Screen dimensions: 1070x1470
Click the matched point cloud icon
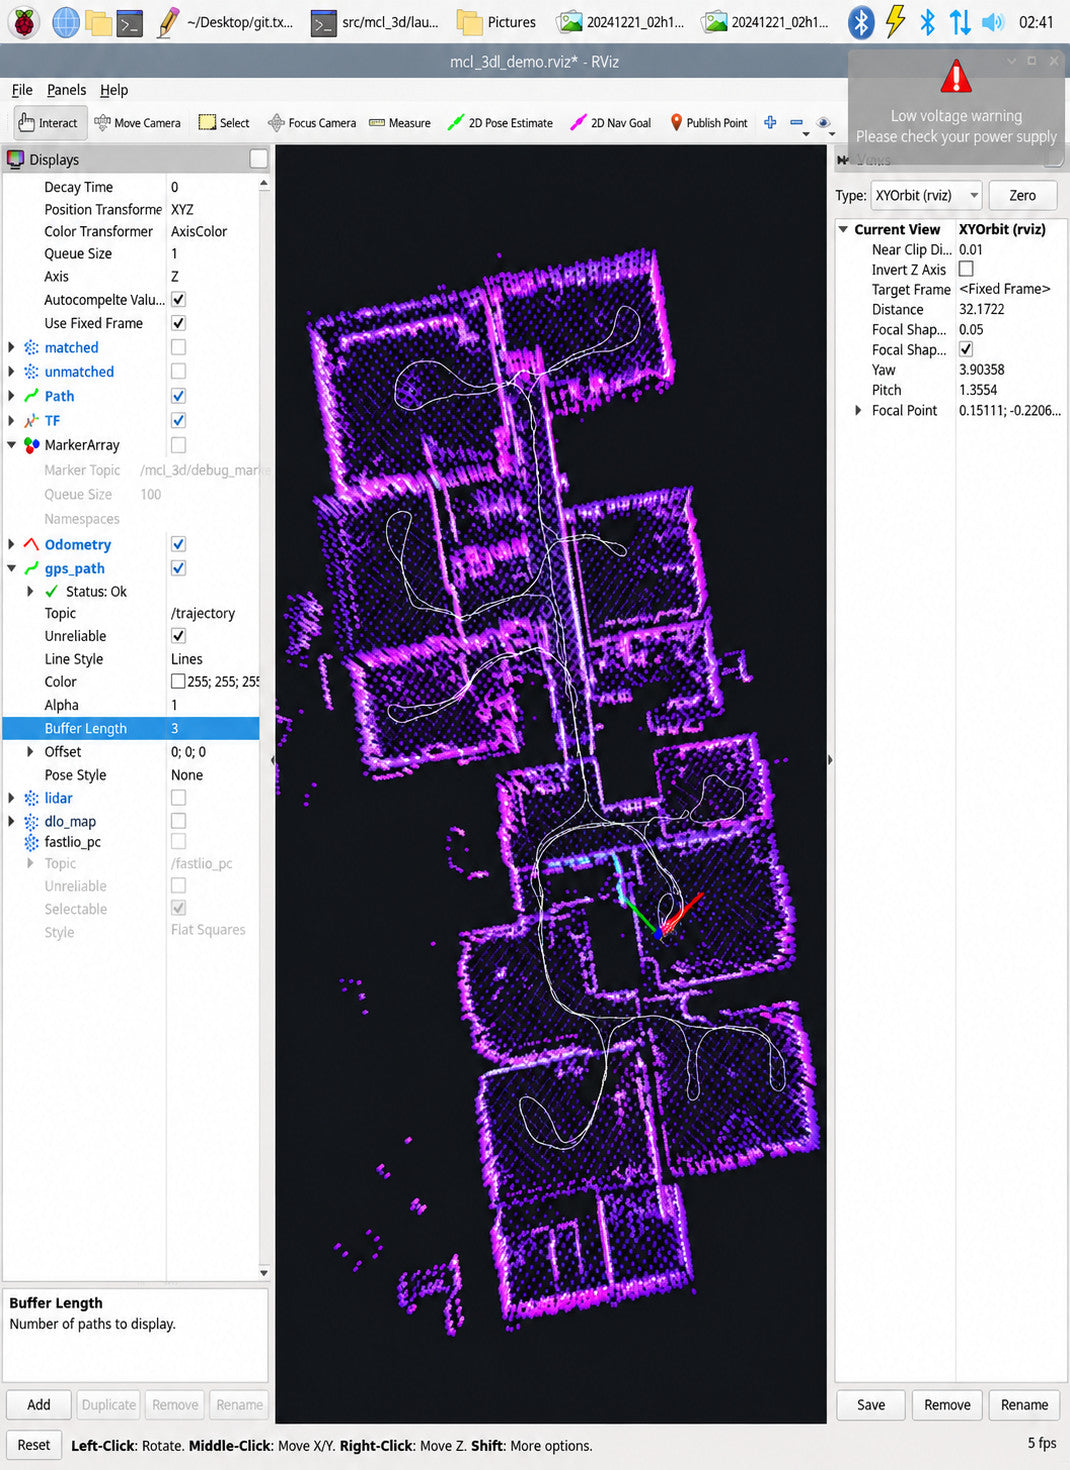tap(31, 348)
